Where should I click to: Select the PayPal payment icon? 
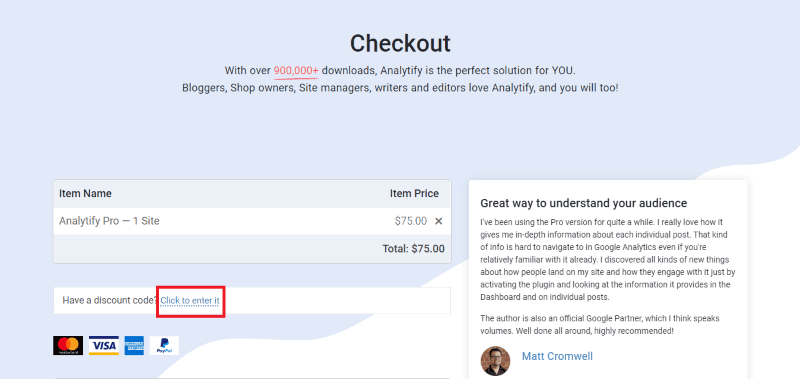[164, 345]
